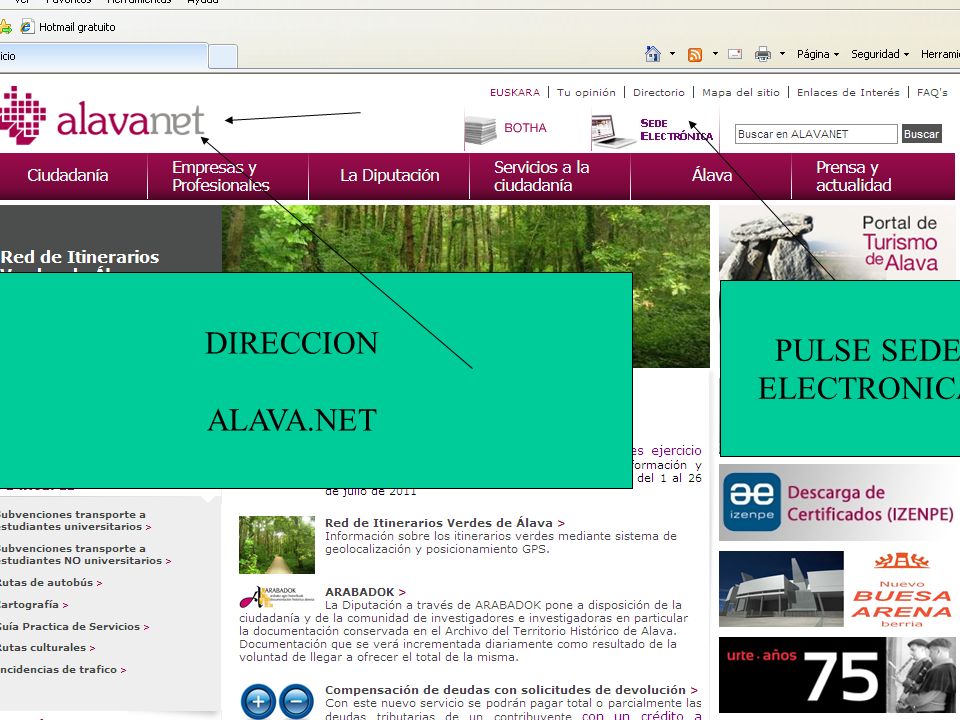Switch language with EUSKARA link
Viewport: 960px width, 720px height.
tap(515, 92)
